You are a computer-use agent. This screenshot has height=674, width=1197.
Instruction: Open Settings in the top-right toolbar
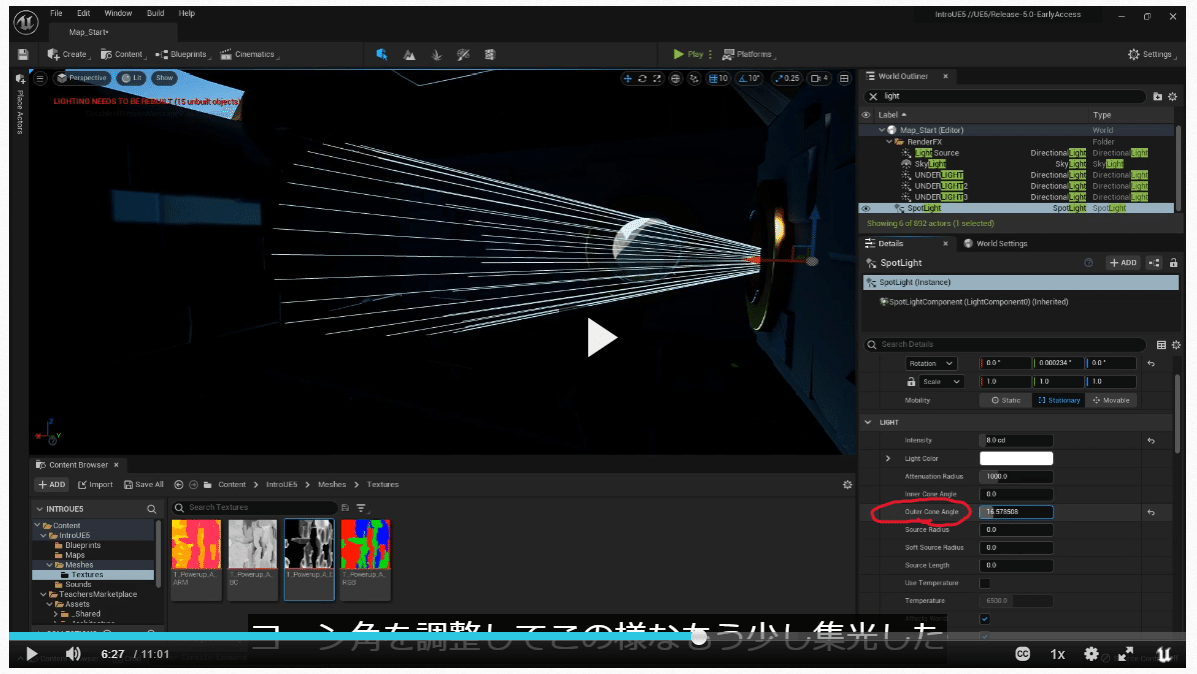click(x=1150, y=54)
